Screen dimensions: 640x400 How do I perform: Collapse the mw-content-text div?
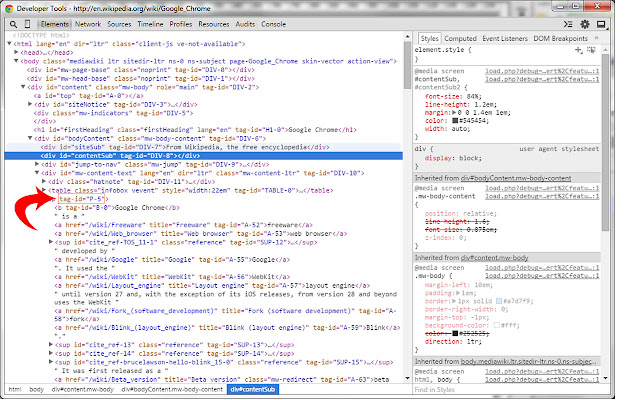click(x=37, y=173)
